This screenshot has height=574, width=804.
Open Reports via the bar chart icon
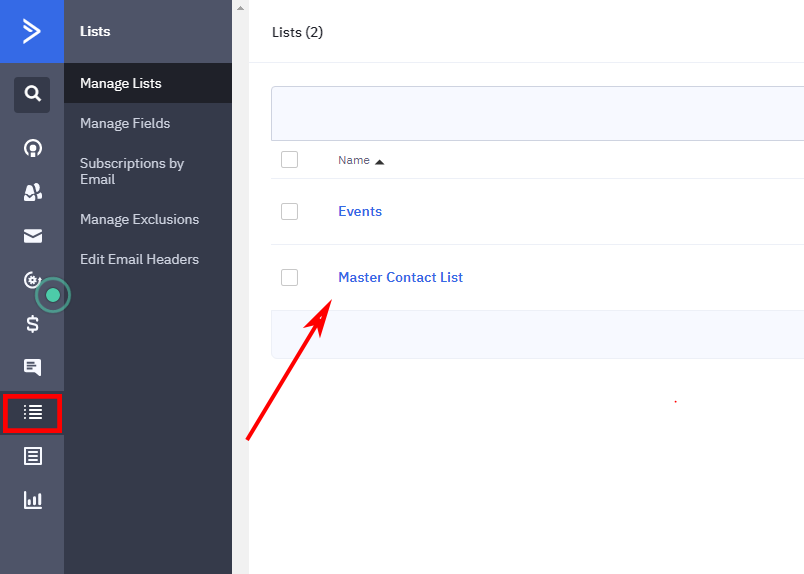coord(32,500)
